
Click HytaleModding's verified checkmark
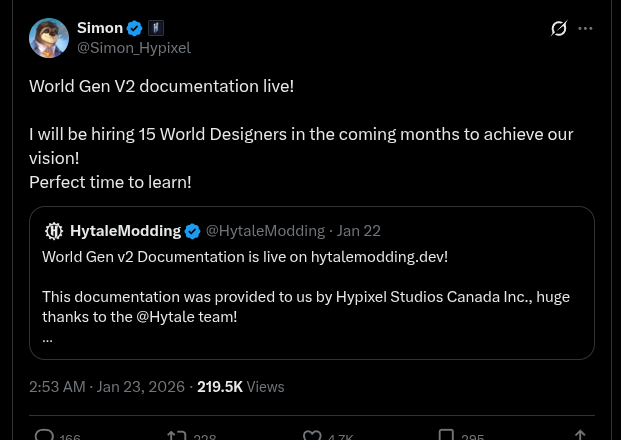click(x=193, y=231)
